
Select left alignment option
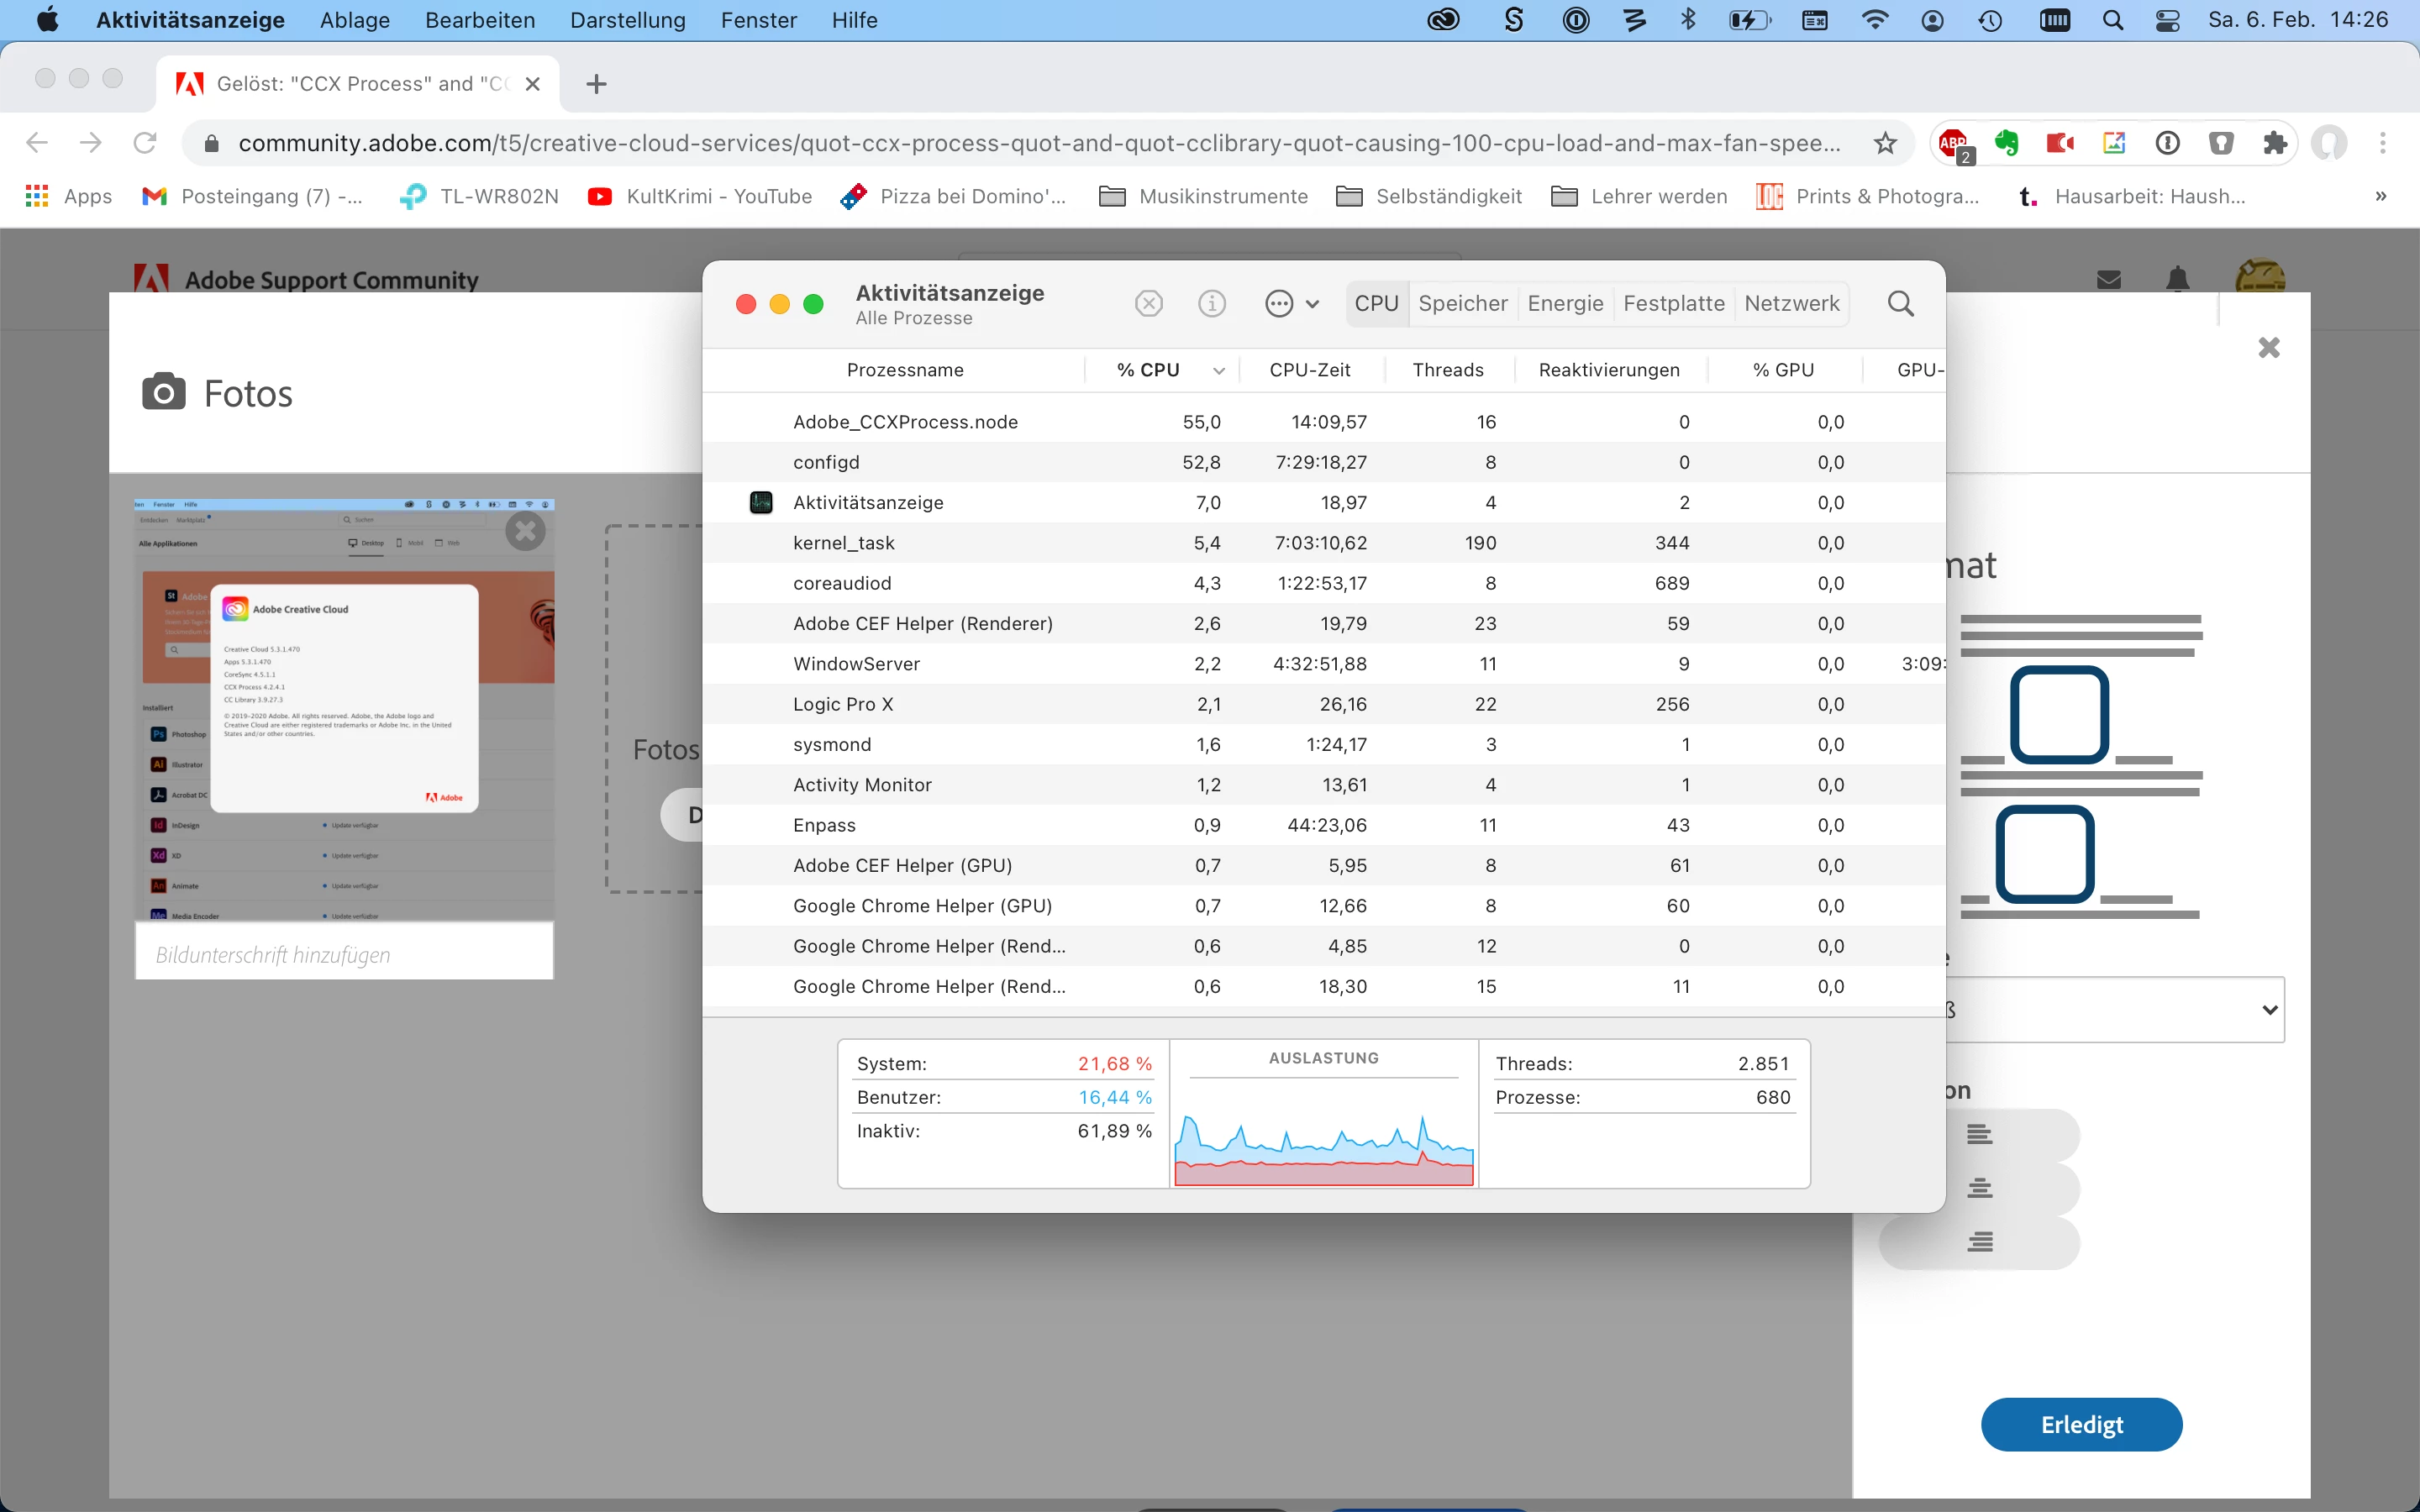coord(1979,1135)
